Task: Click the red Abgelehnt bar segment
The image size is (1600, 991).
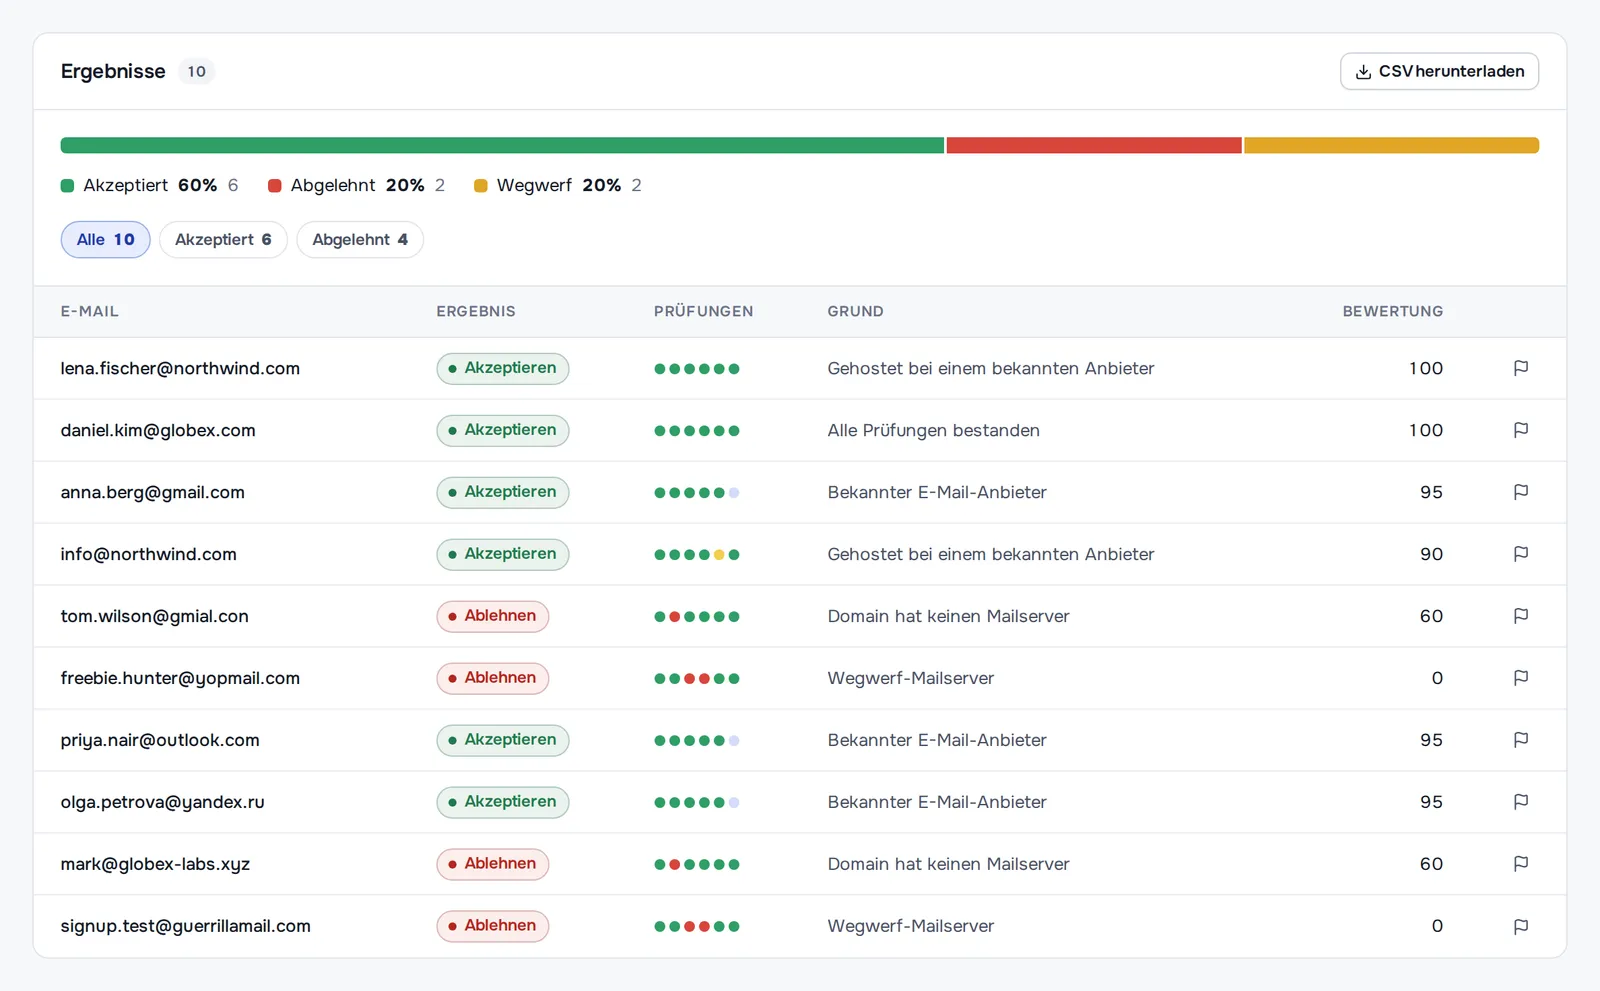Action: click(x=1094, y=145)
